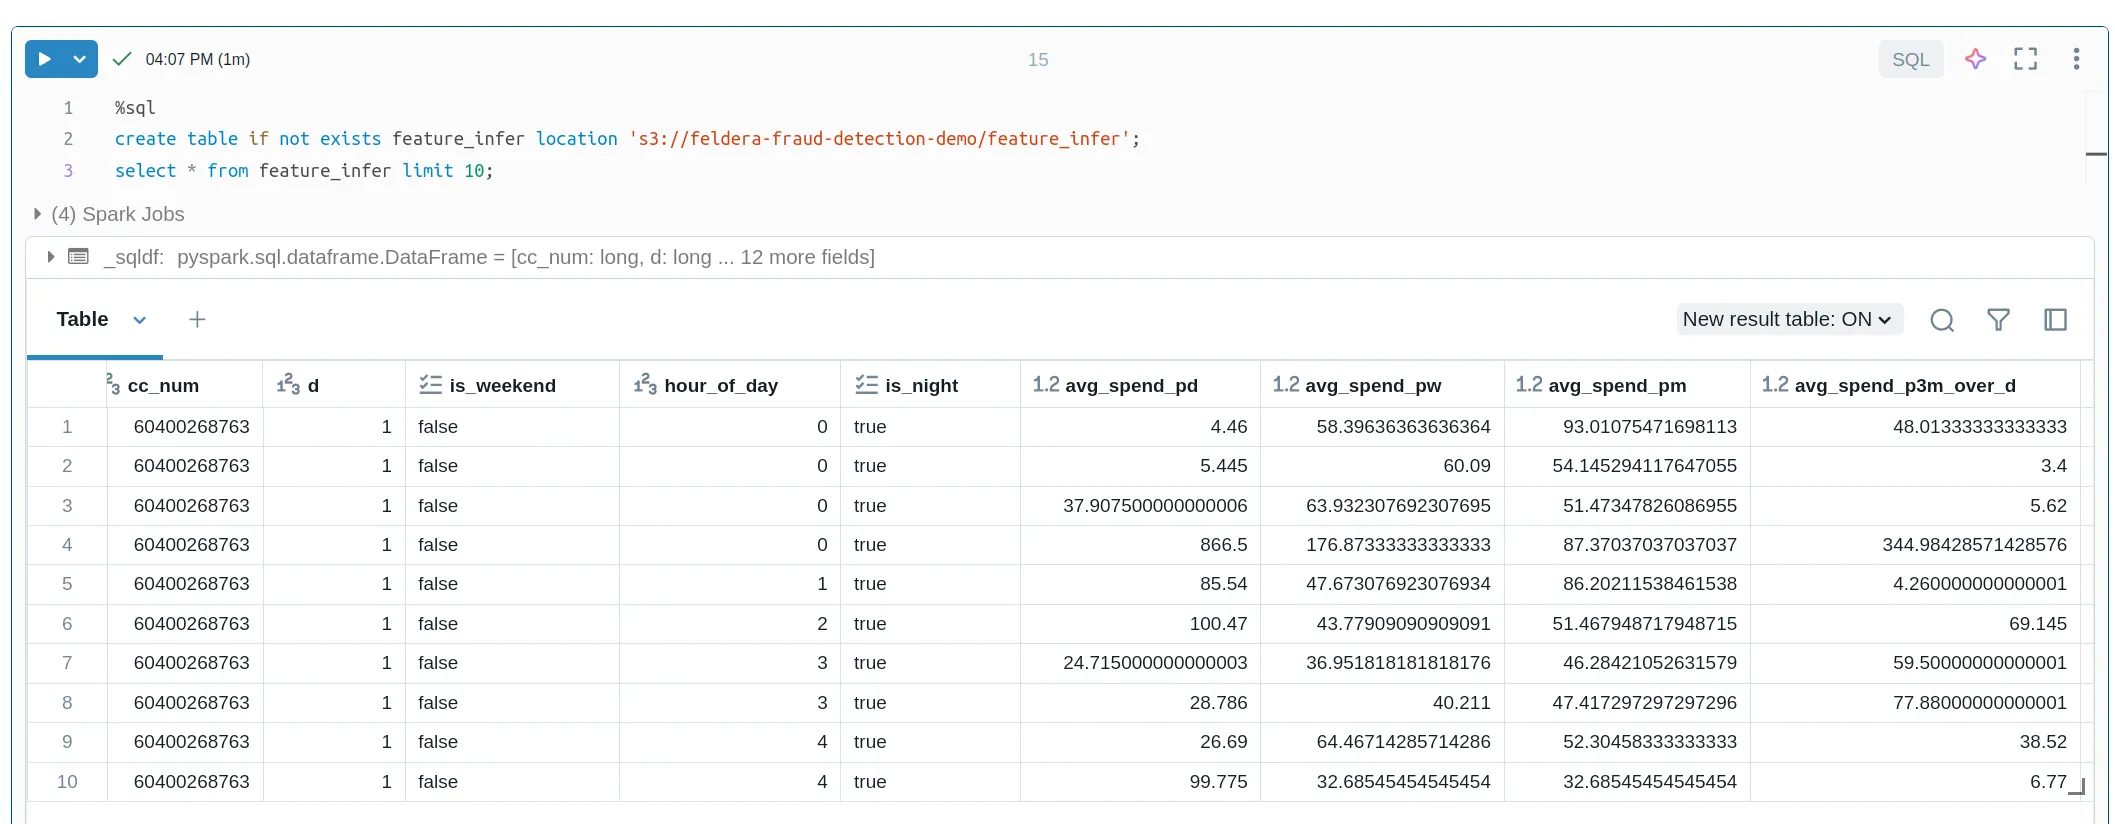Select row number 1 in results table
The width and height of the screenshot is (2115, 824).
pyautogui.click(x=67, y=427)
